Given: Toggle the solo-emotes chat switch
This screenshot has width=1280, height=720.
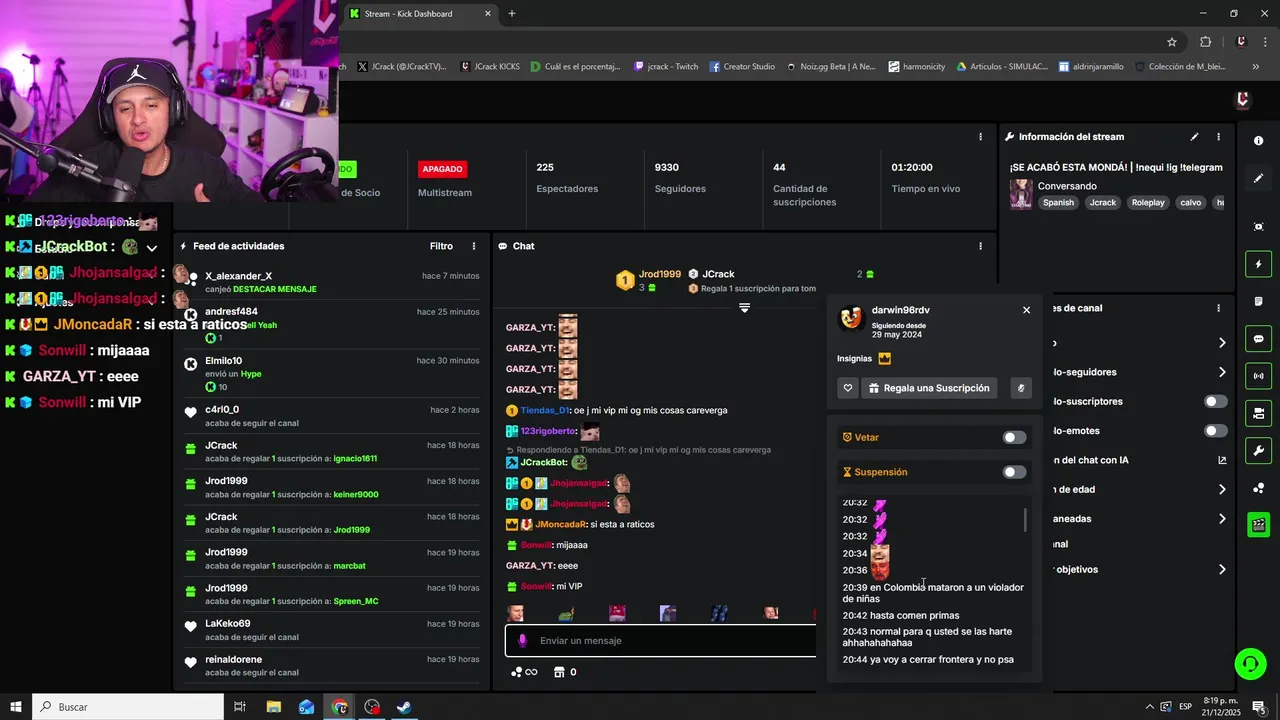Looking at the screenshot, I should [x=1216, y=431].
